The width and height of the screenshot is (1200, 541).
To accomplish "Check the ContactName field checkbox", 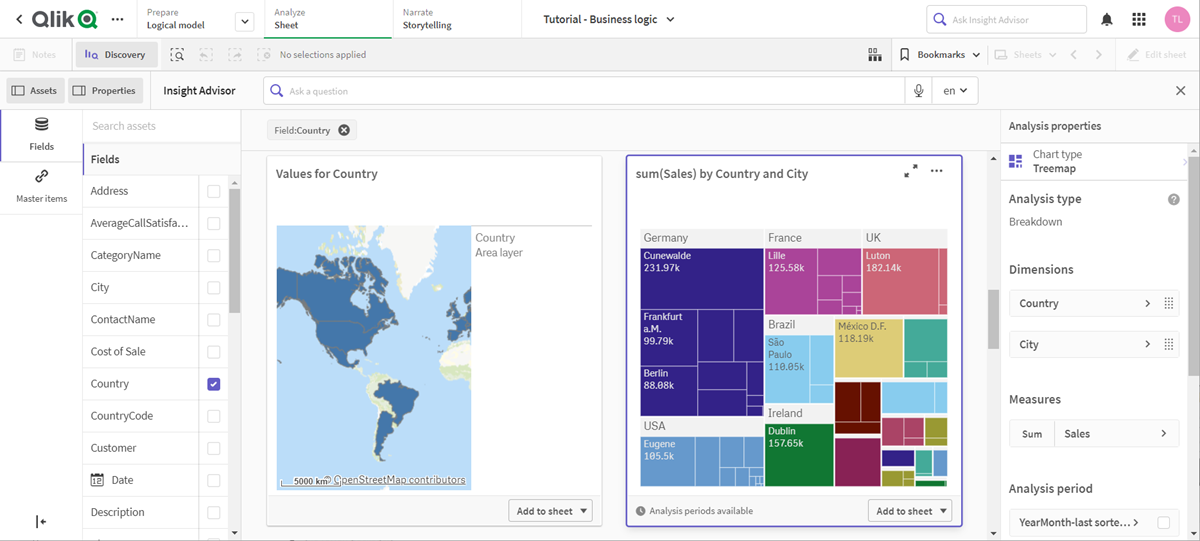I will pos(214,320).
